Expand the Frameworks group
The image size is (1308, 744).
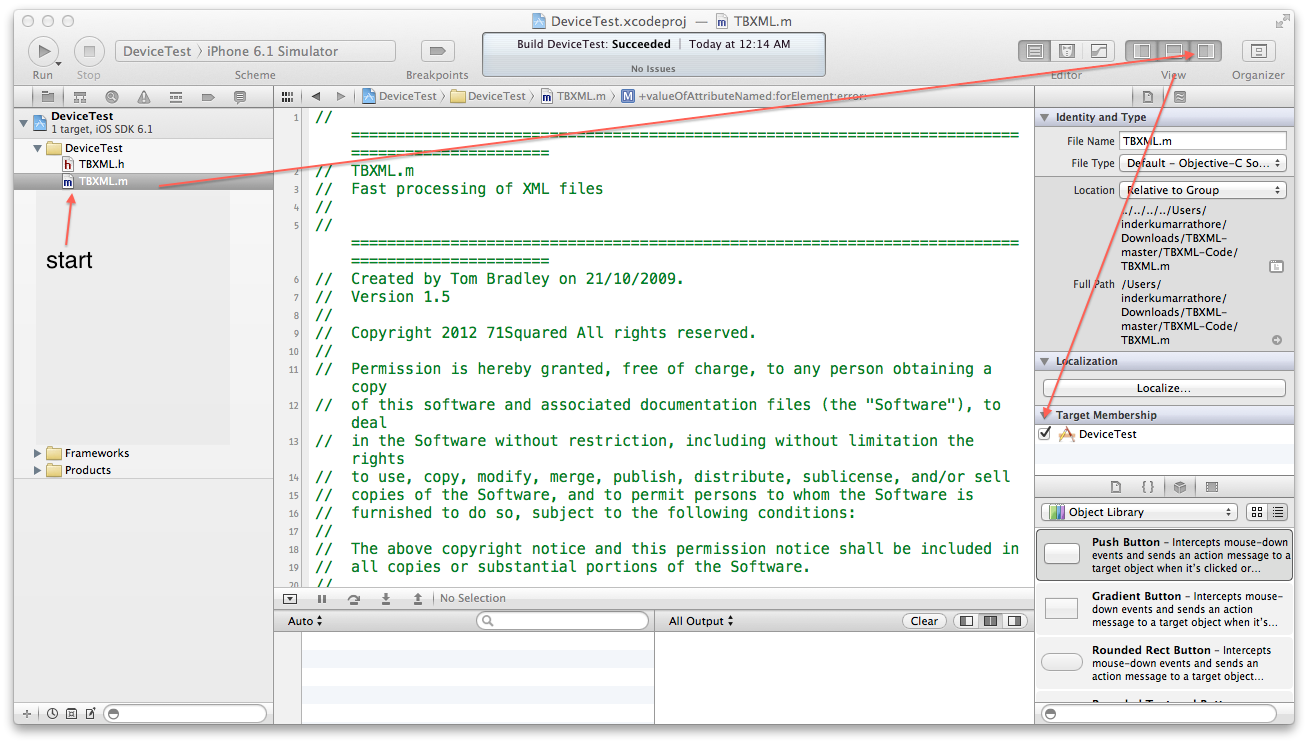38,453
